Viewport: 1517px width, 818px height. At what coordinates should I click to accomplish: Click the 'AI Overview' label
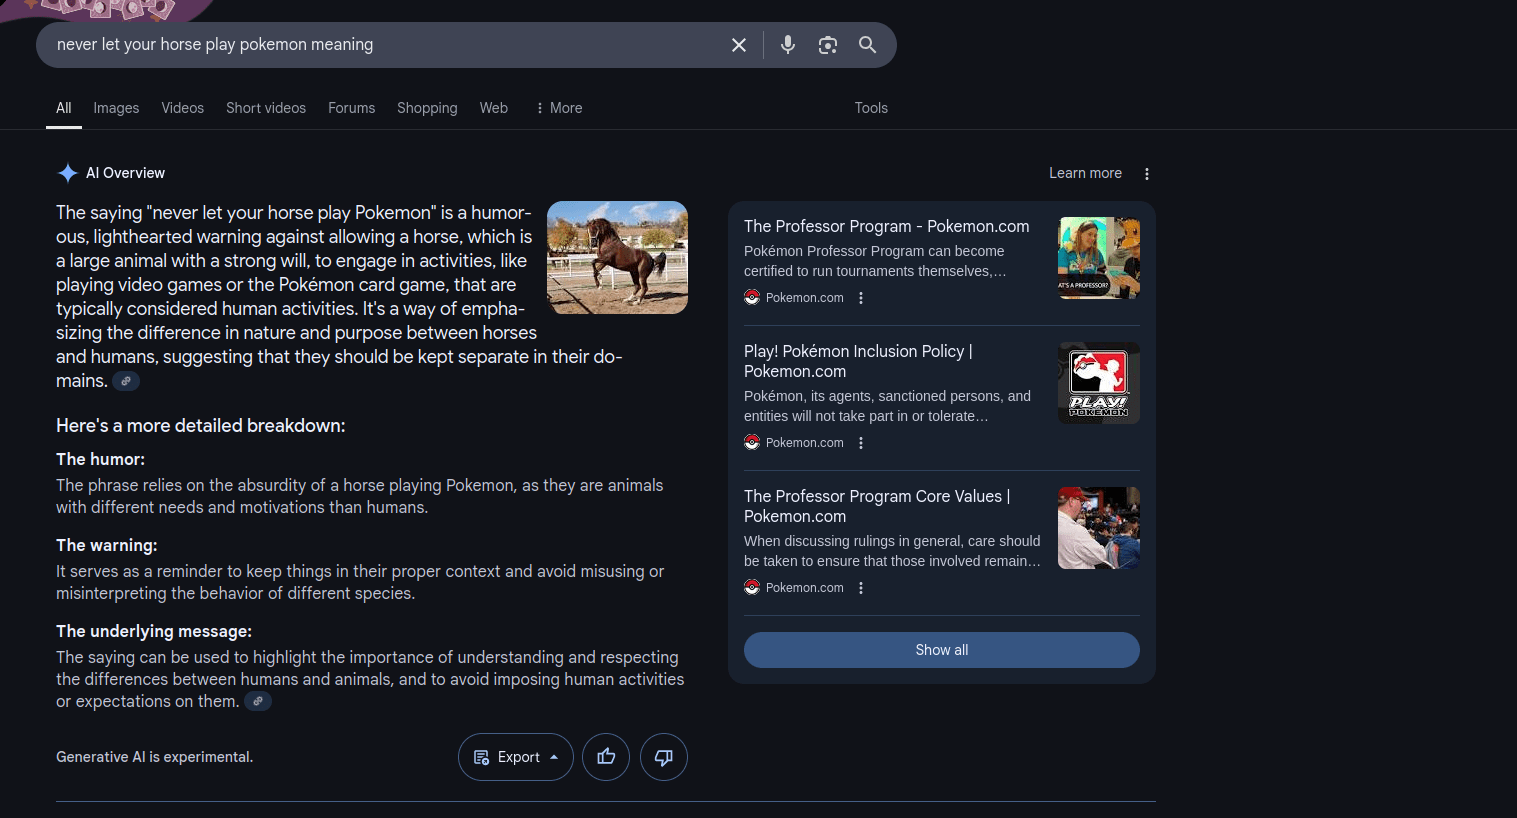125,173
